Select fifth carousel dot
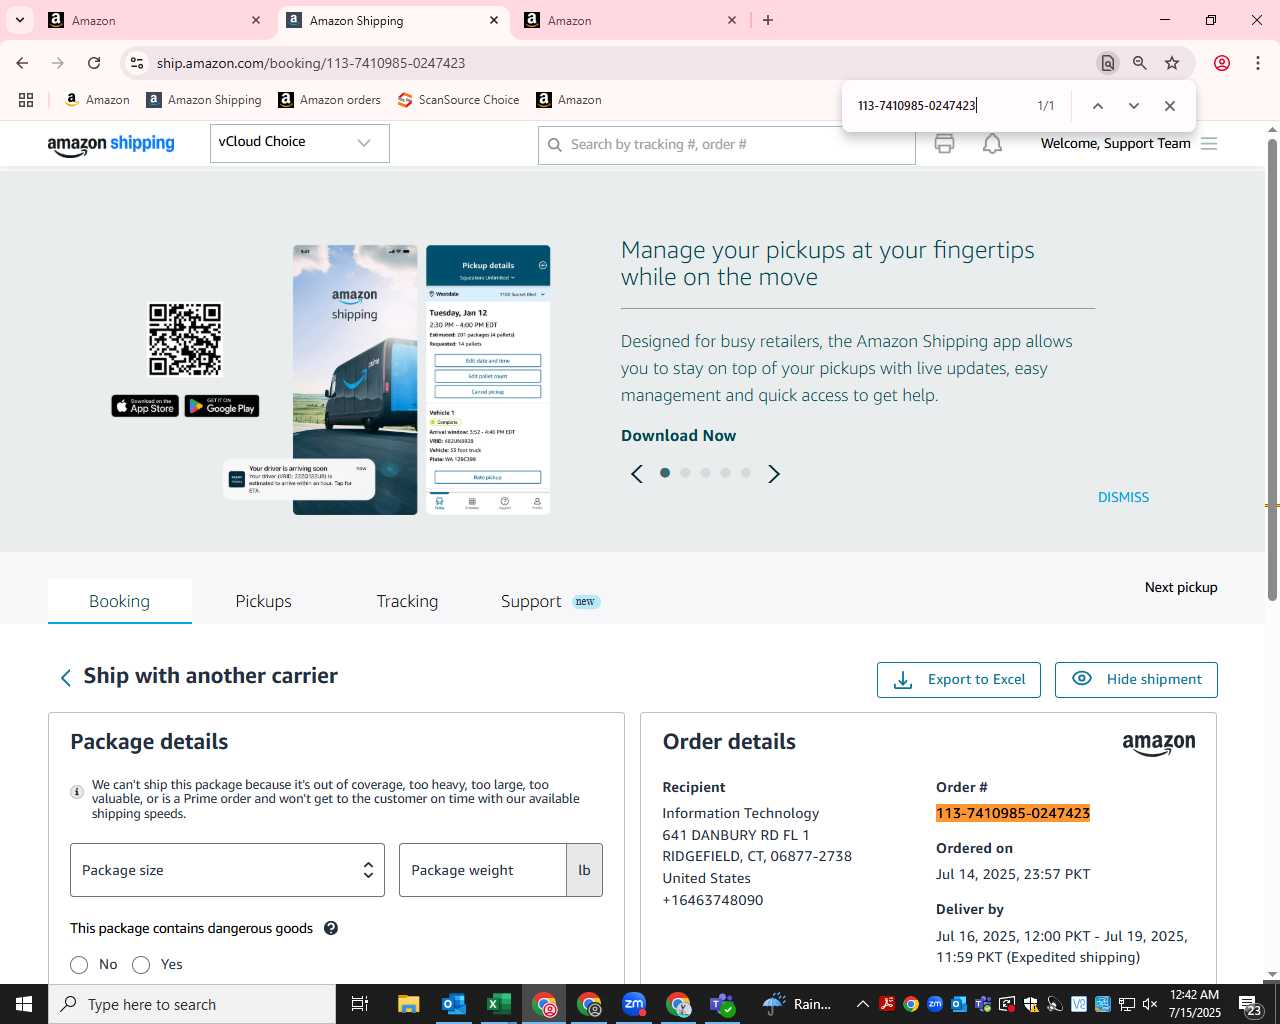The height and width of the screenshot is (1024, 1280). [x=745, y=473]
